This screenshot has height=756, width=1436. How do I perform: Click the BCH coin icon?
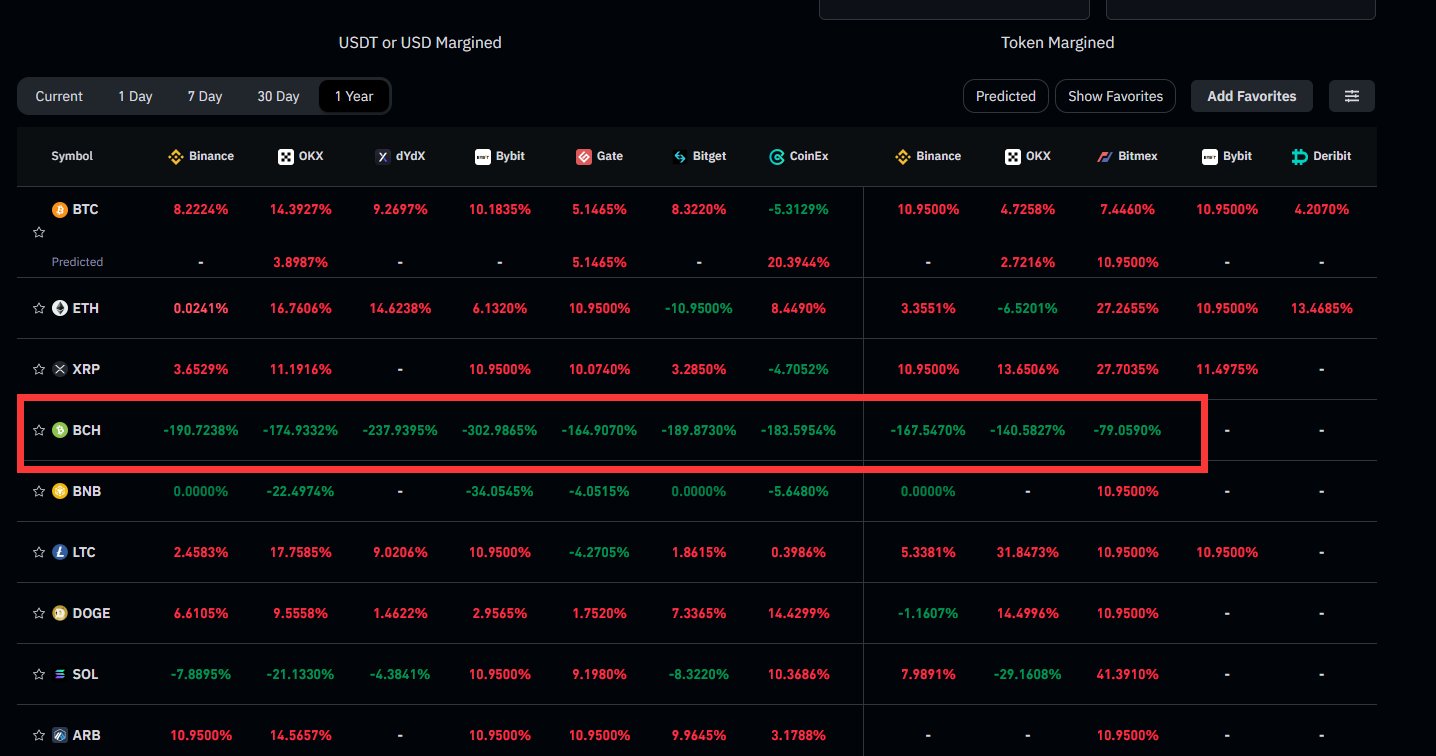point(60,430)
